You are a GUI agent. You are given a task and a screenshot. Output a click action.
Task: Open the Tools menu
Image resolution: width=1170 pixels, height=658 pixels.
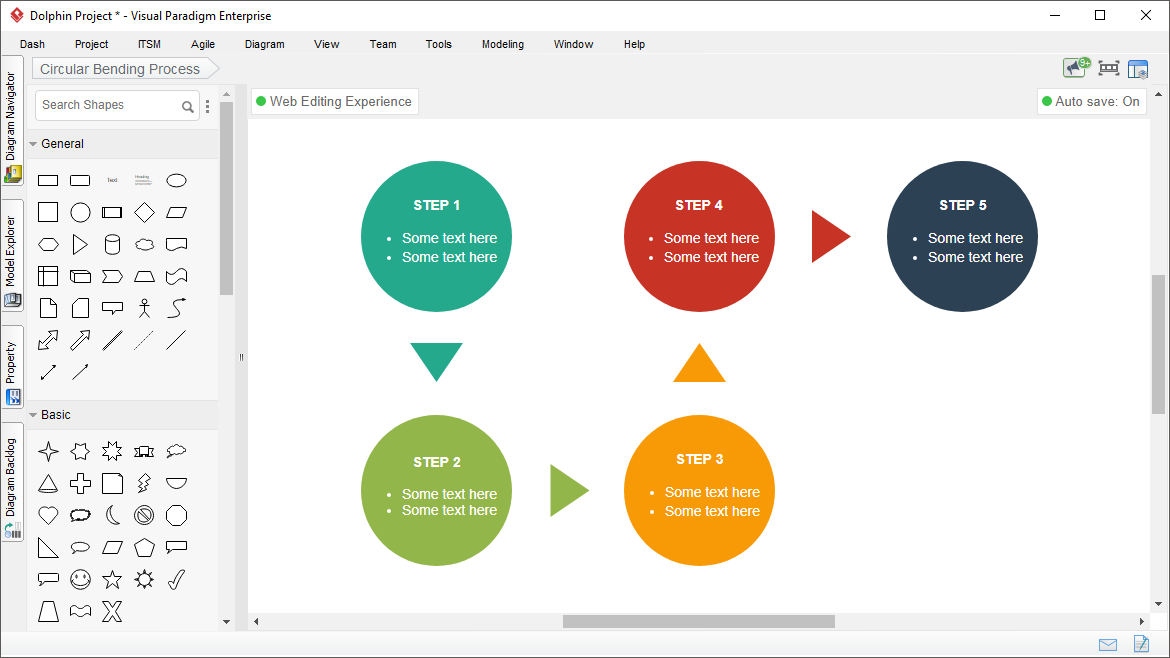coord(438,44)
